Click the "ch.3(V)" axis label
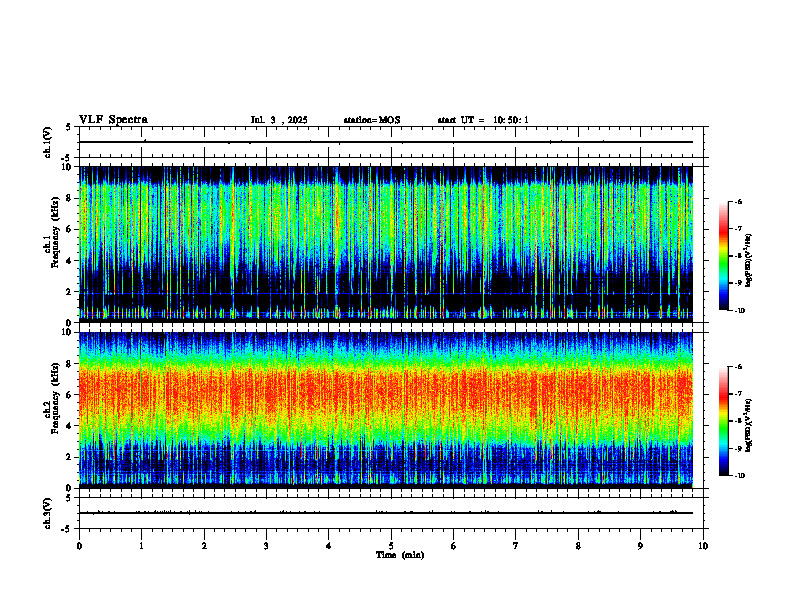Screen dimensions: 792x612 click(48, 513)
